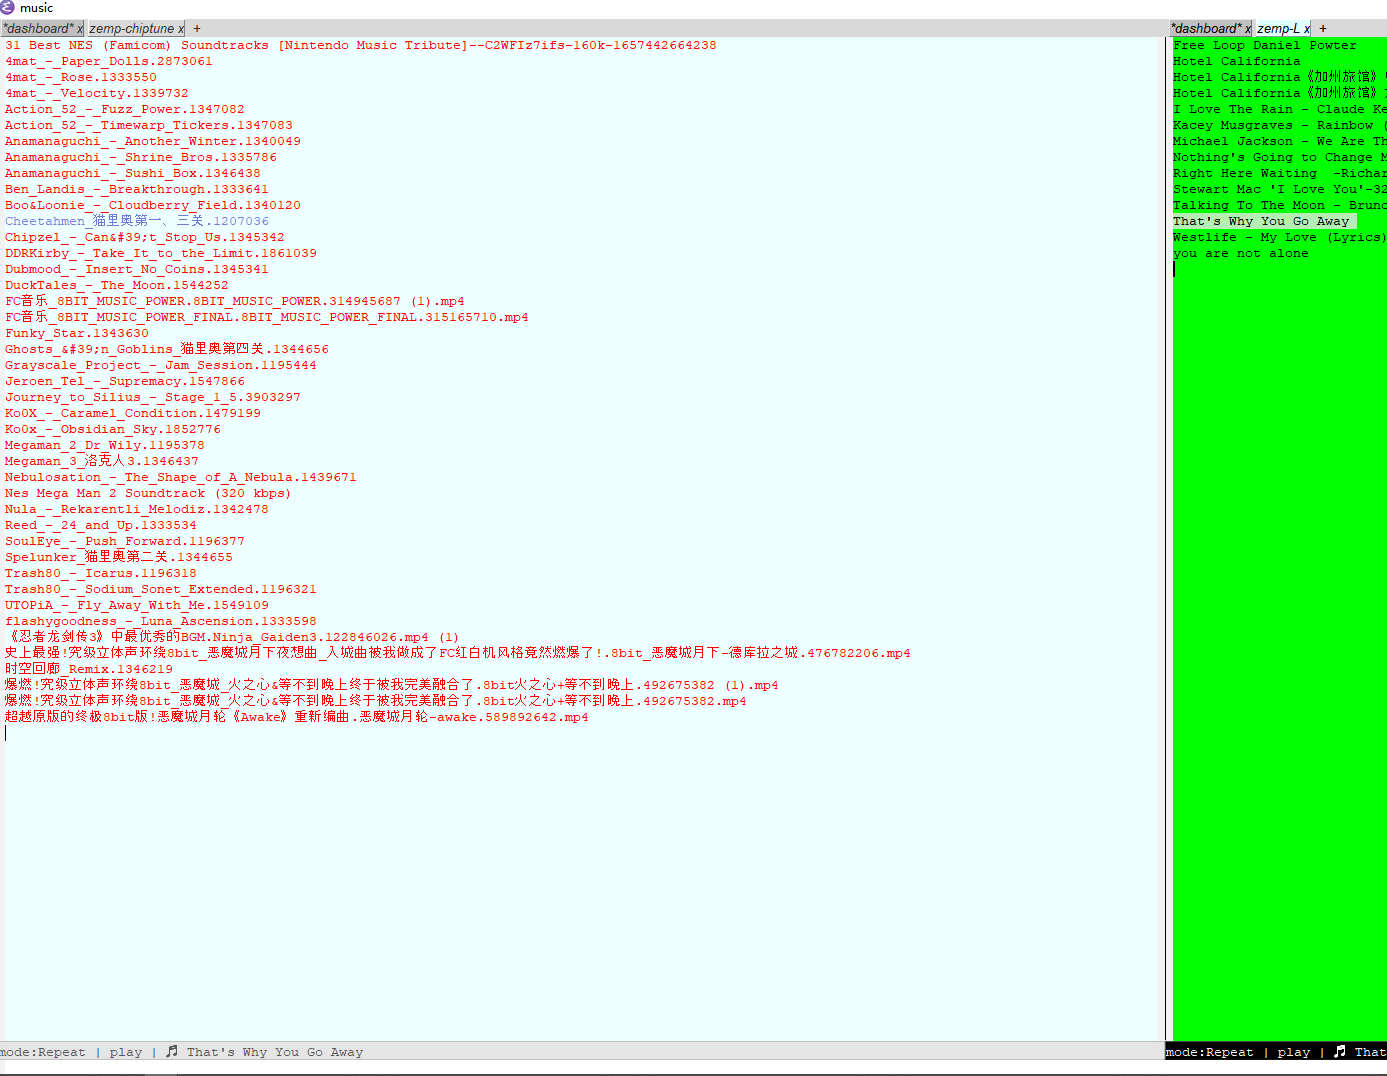Select DDRKirby_-_Take_It_to_the_Limit entry

(161, 253)
